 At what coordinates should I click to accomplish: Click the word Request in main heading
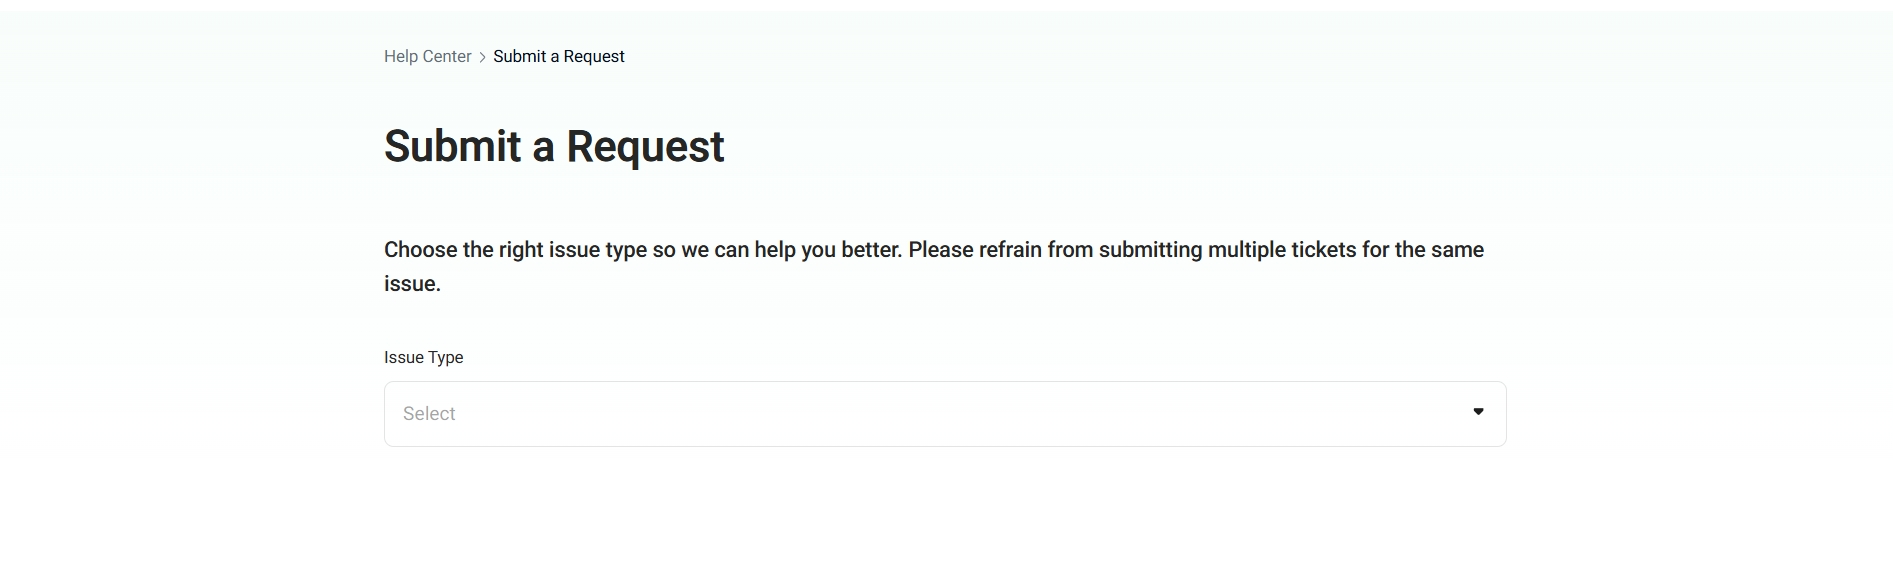coord(645,146)
